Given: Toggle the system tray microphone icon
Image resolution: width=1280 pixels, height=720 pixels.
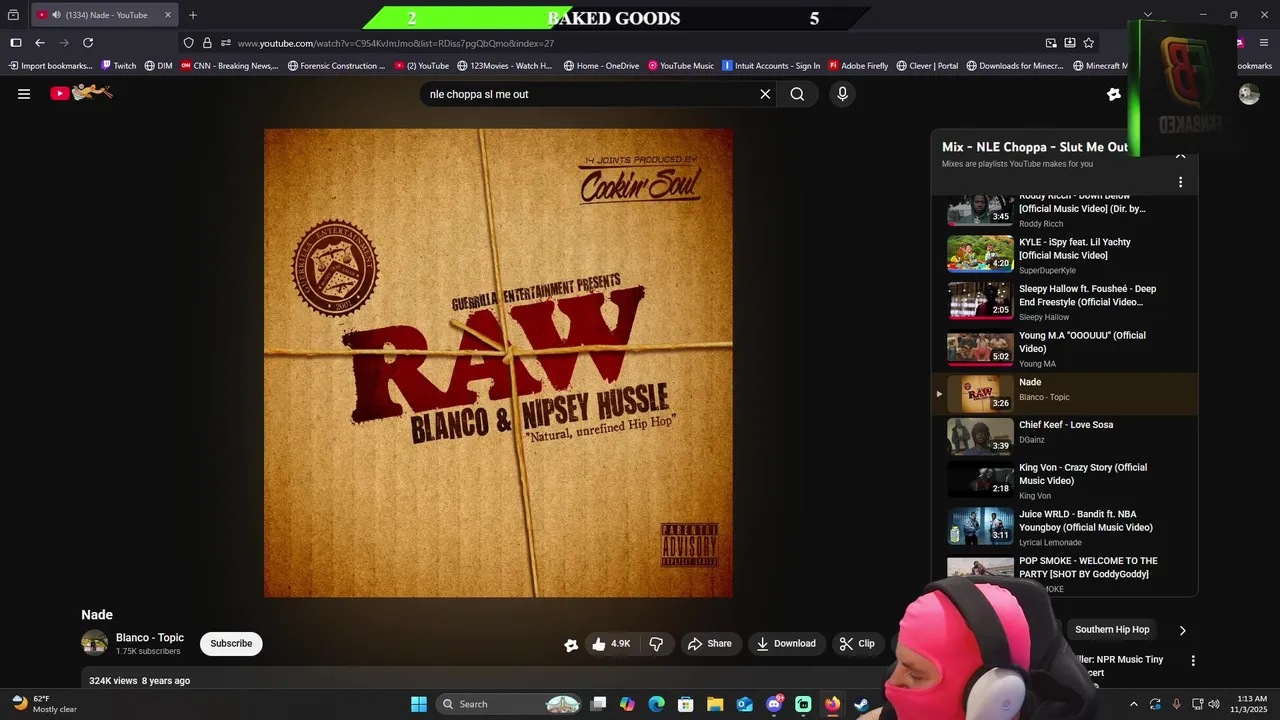Looking at the screenshot, I should pos(1176,704).
